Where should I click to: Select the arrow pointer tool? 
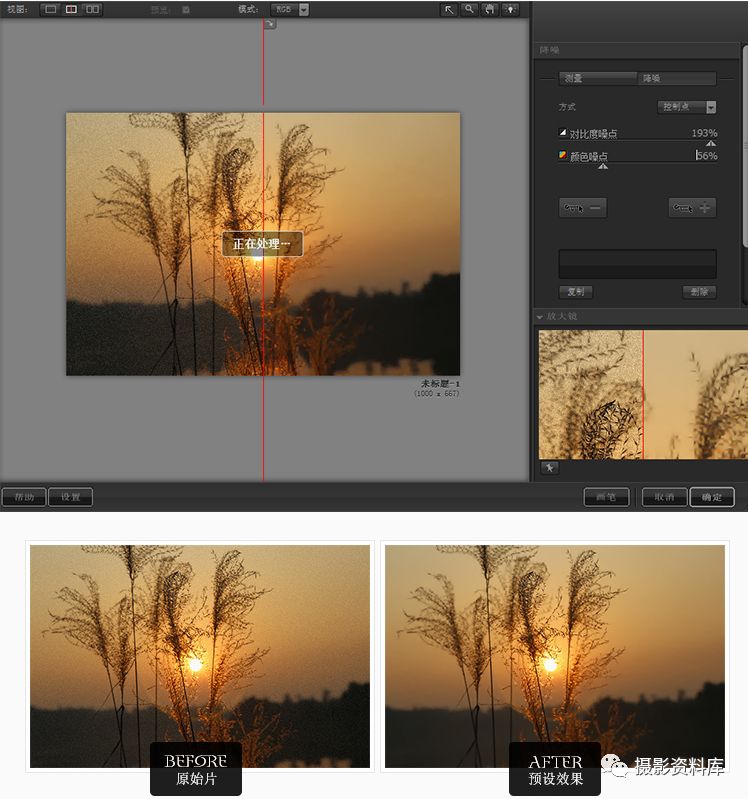pyautogui.click(x=448, y=10)
